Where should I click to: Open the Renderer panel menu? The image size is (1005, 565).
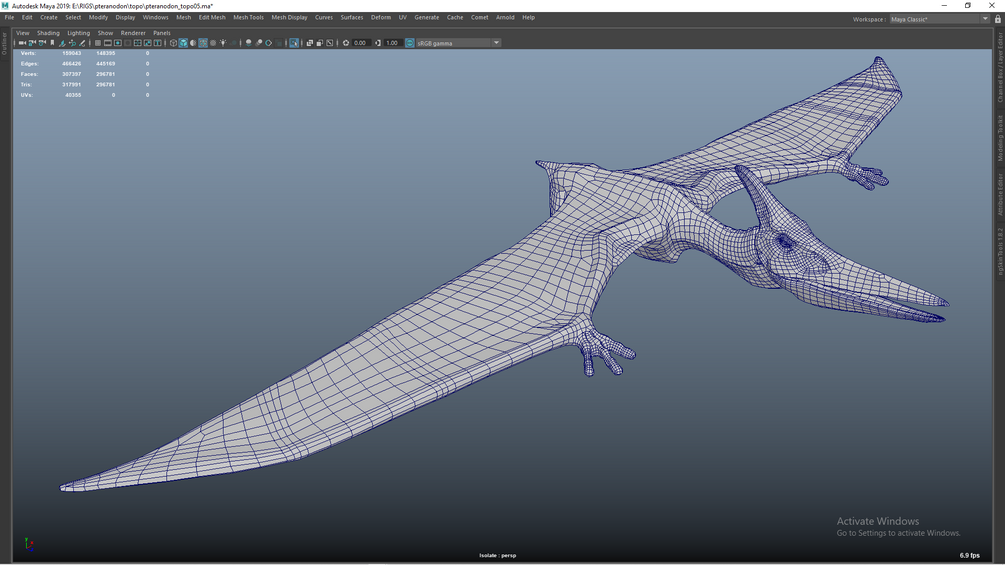click(133, 33)
